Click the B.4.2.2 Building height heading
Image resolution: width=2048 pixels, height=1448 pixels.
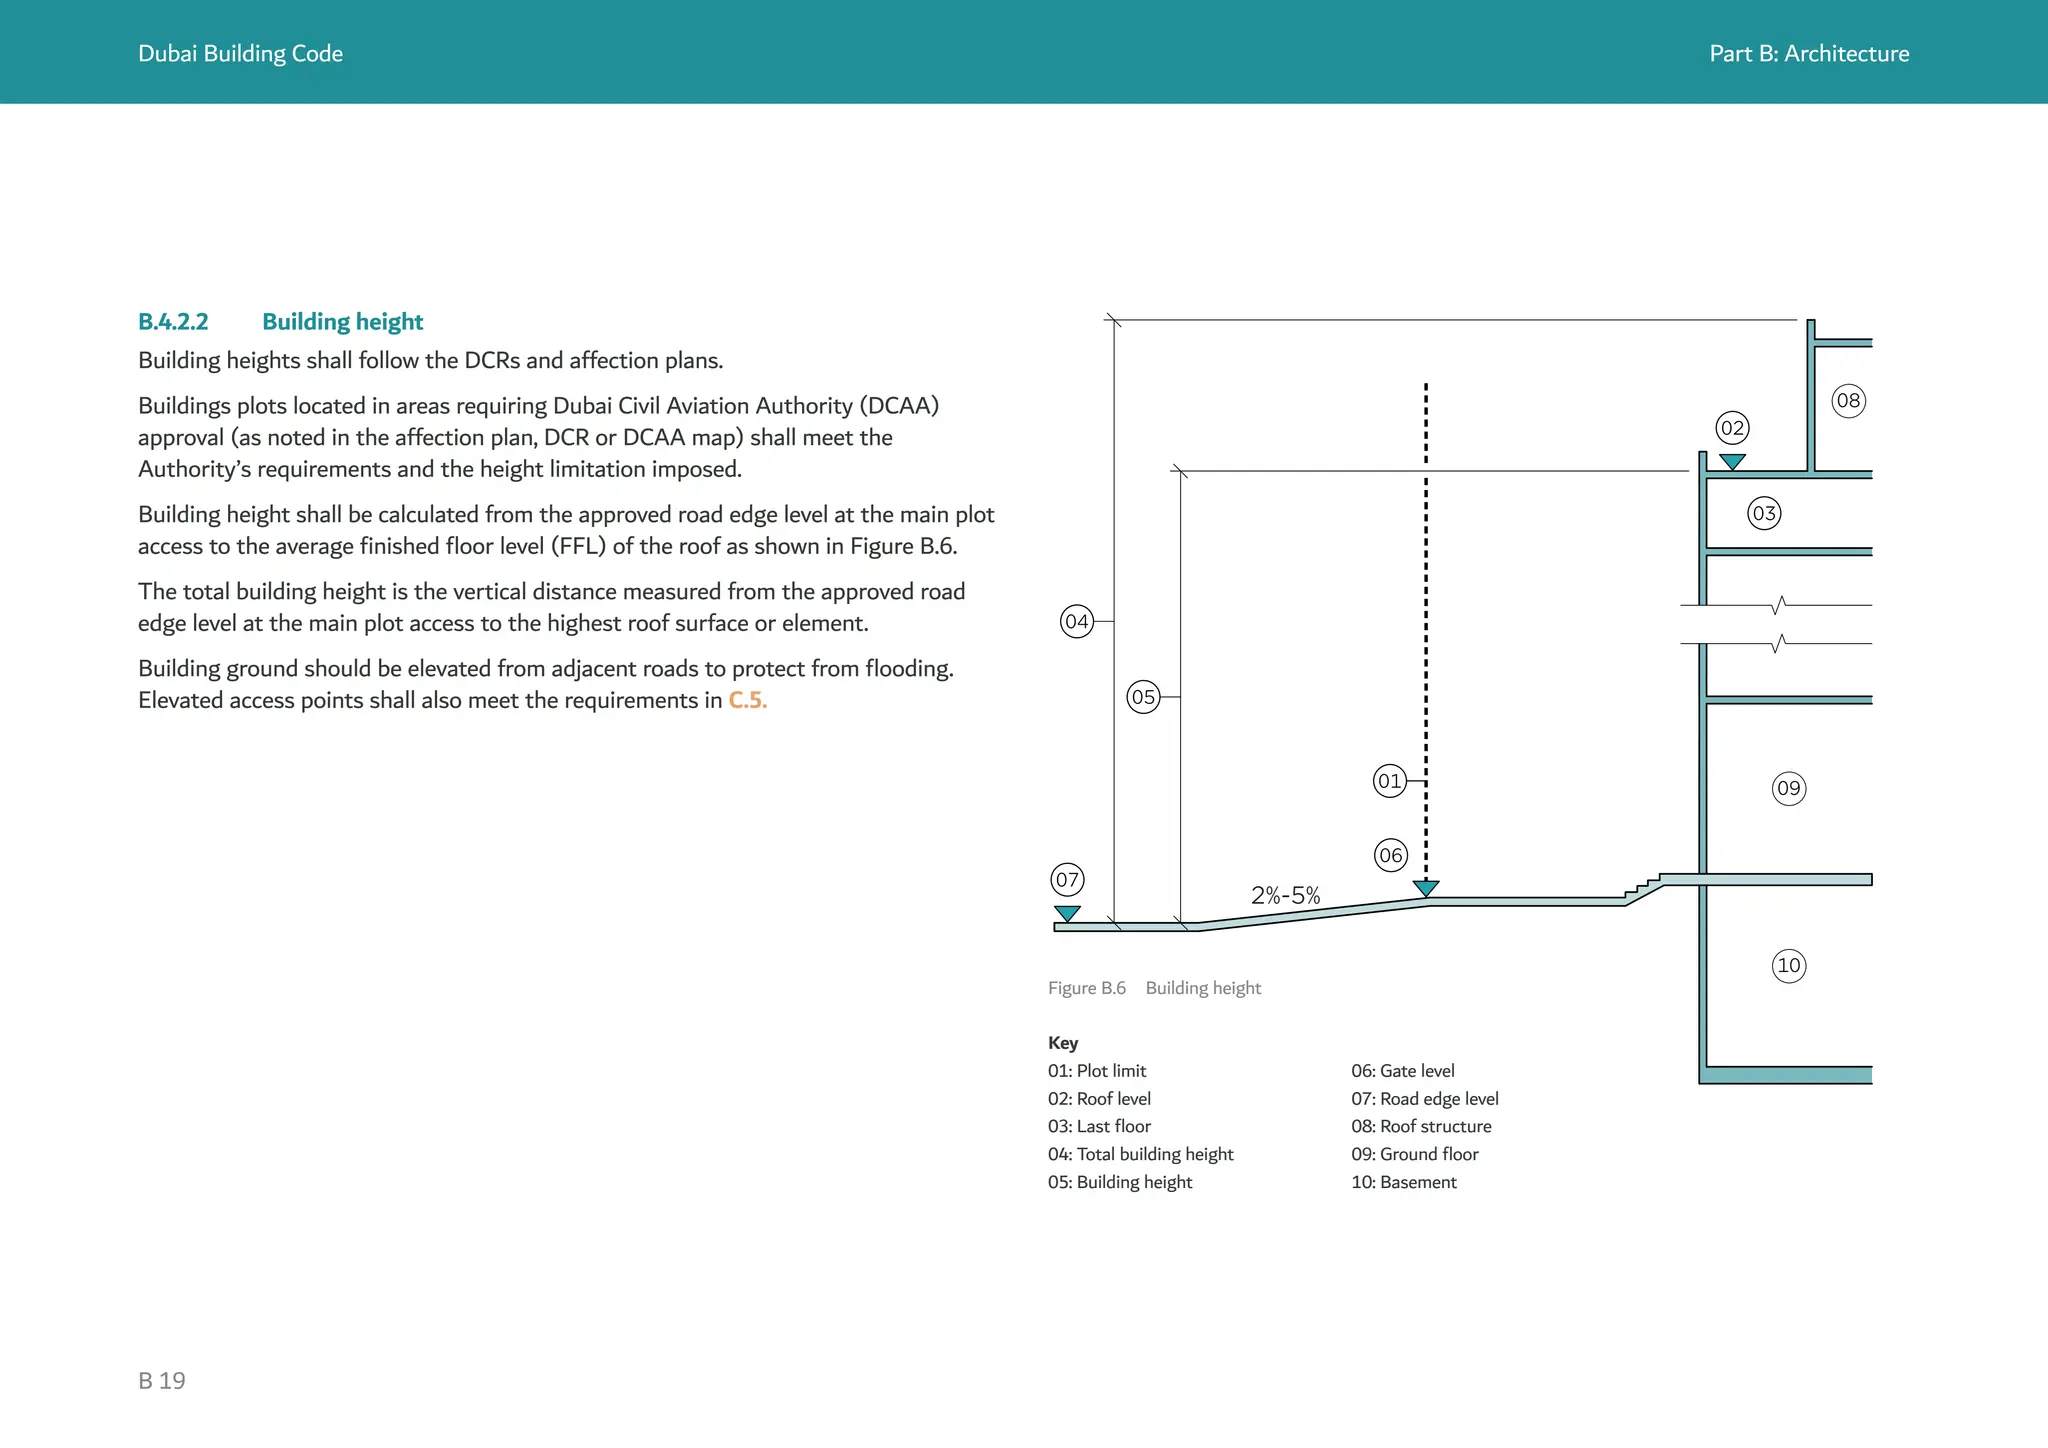(280, 322)
